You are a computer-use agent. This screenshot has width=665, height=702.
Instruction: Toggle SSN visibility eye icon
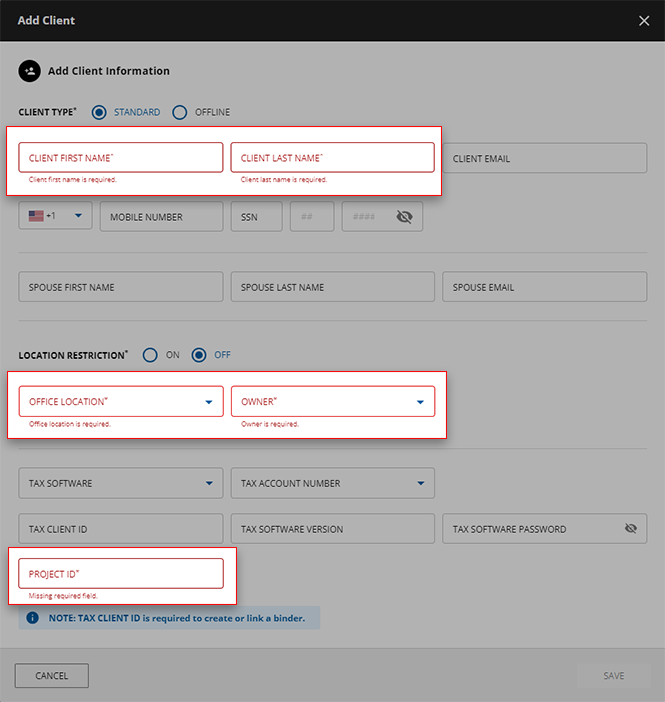[404, 217]
